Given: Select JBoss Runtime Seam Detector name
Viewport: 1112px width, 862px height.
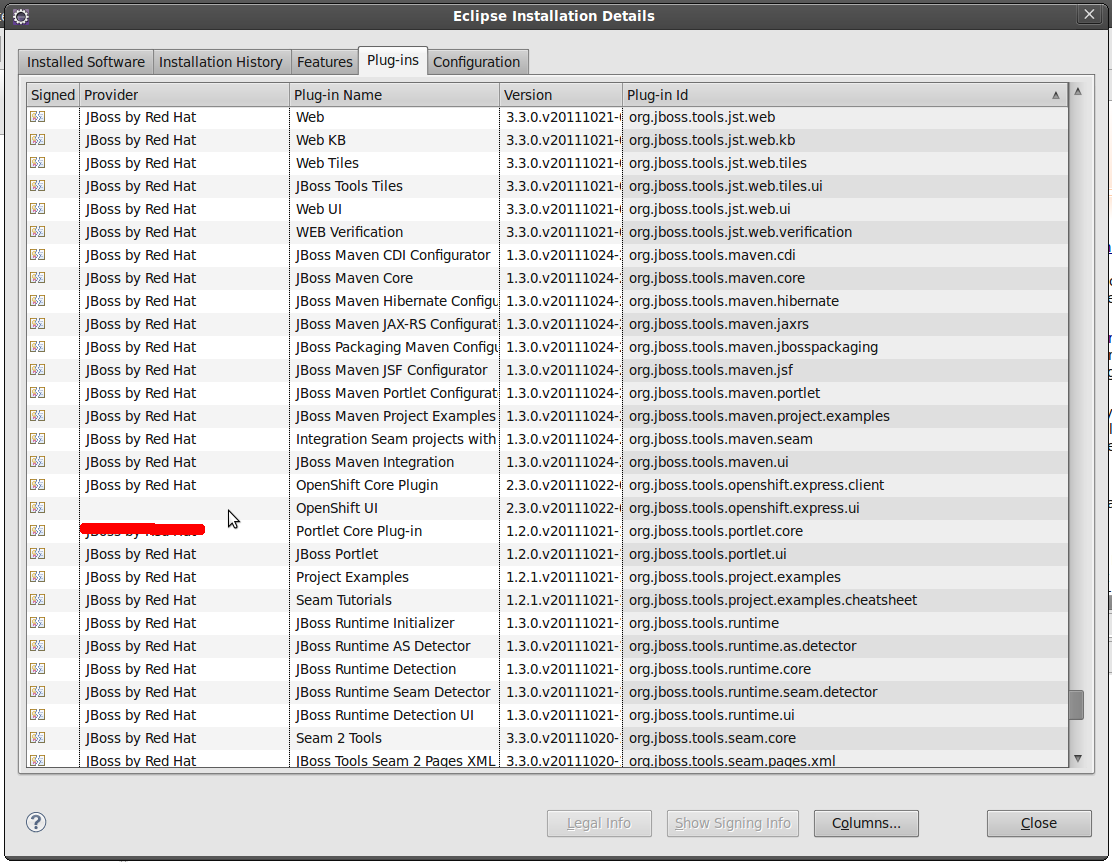Looking at the screenshot, I should tap(393, 692).
